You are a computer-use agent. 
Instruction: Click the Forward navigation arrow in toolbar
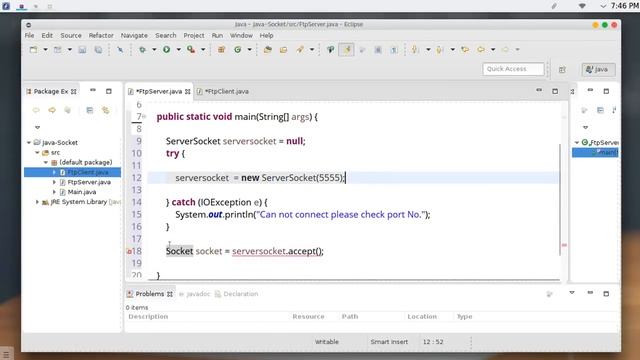[505, 49]
